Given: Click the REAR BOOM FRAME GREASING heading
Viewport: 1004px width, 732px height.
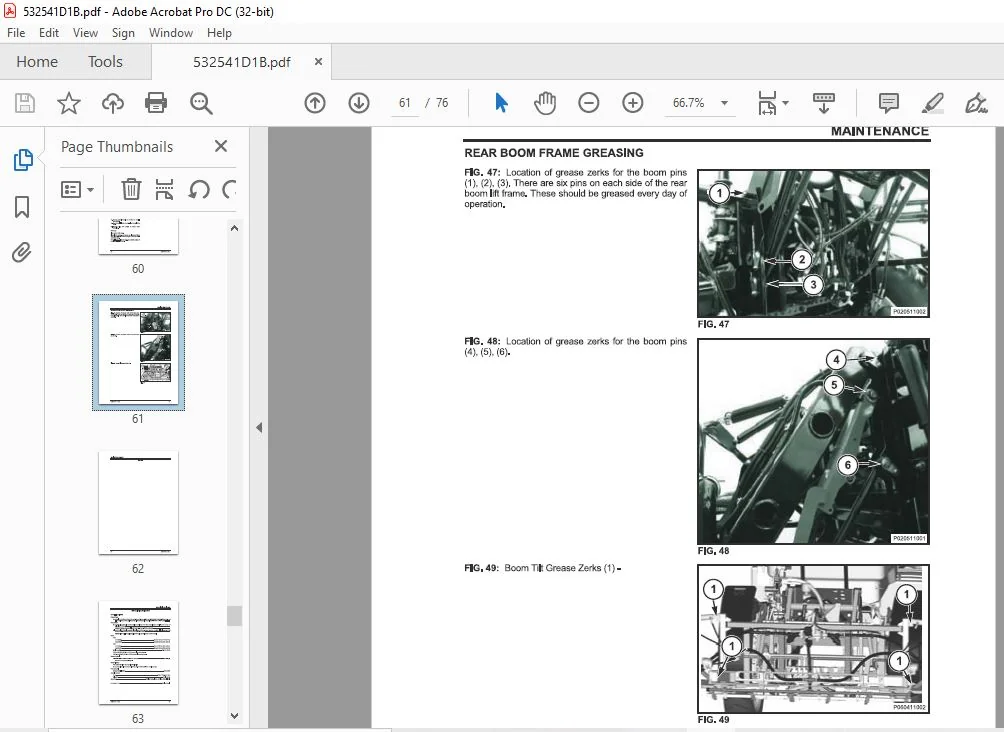Looking at the screenshot, I should tap(554, 153).
